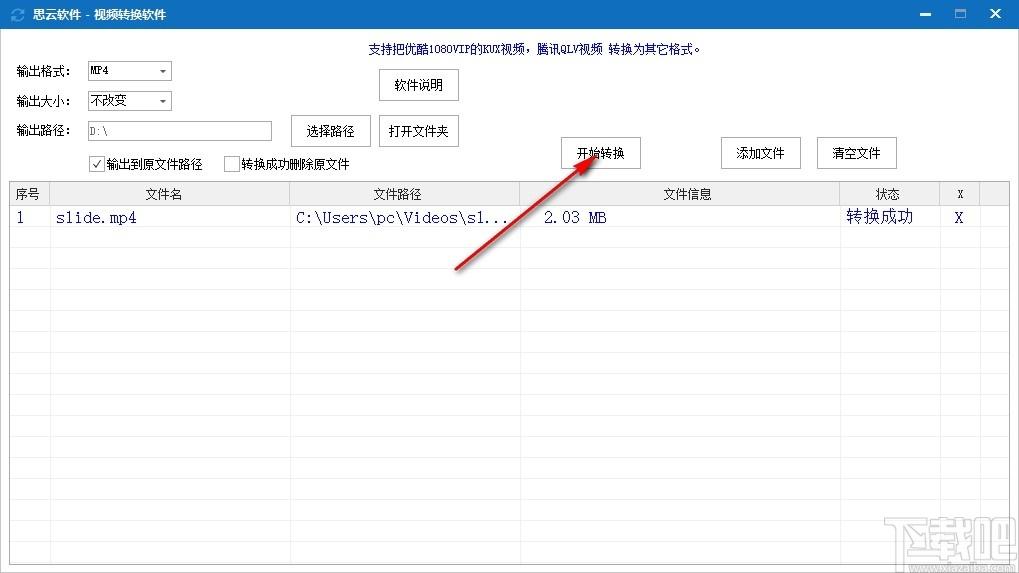Image resolution: width=1019 pixels, height=573 pixels.
Task: Remove slide.mp4 using row X
Action: click(x=959, y=218)
